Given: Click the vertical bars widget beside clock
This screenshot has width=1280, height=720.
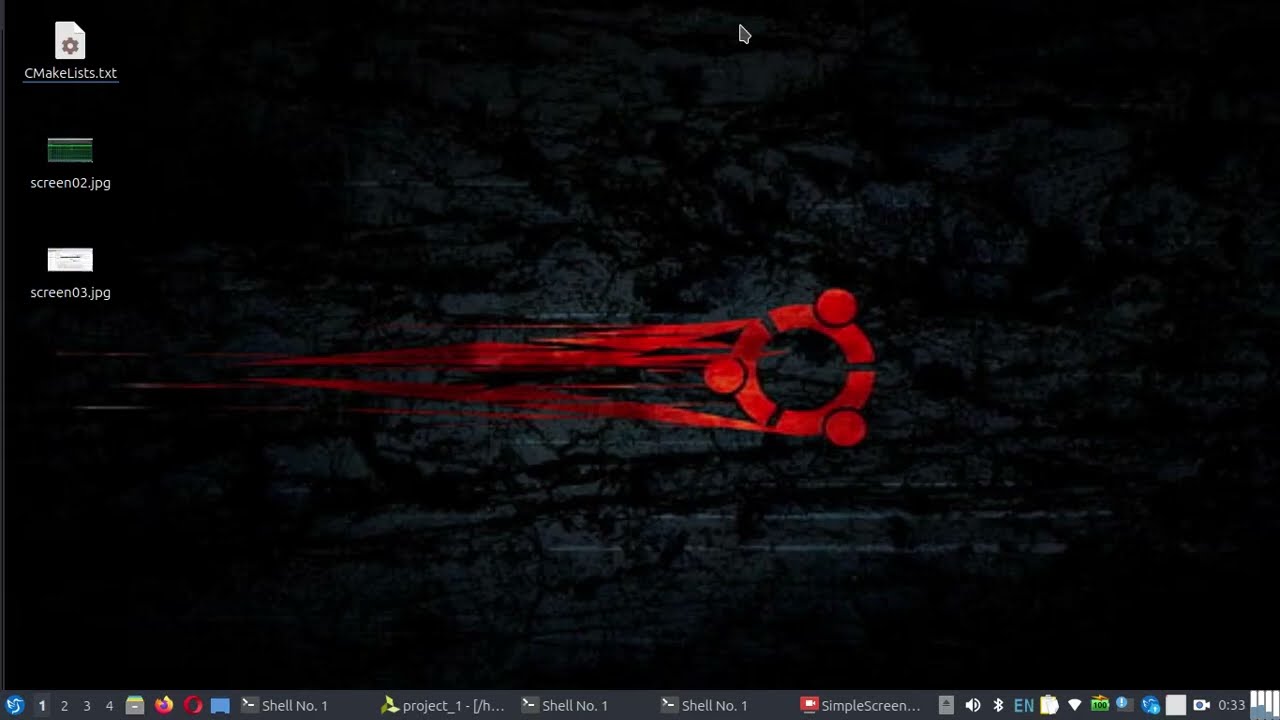Looking at the screenshot, I should [1264, 704].
